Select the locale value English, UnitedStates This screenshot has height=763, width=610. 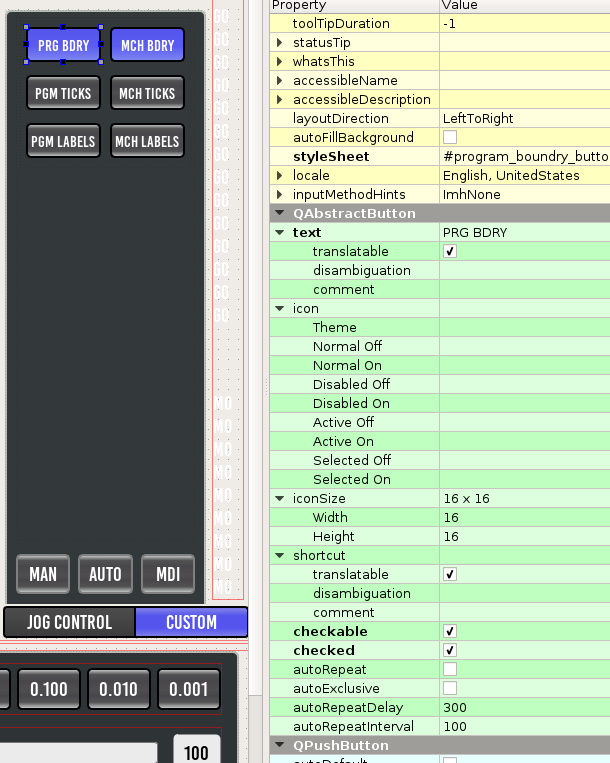tap(525, 175)
